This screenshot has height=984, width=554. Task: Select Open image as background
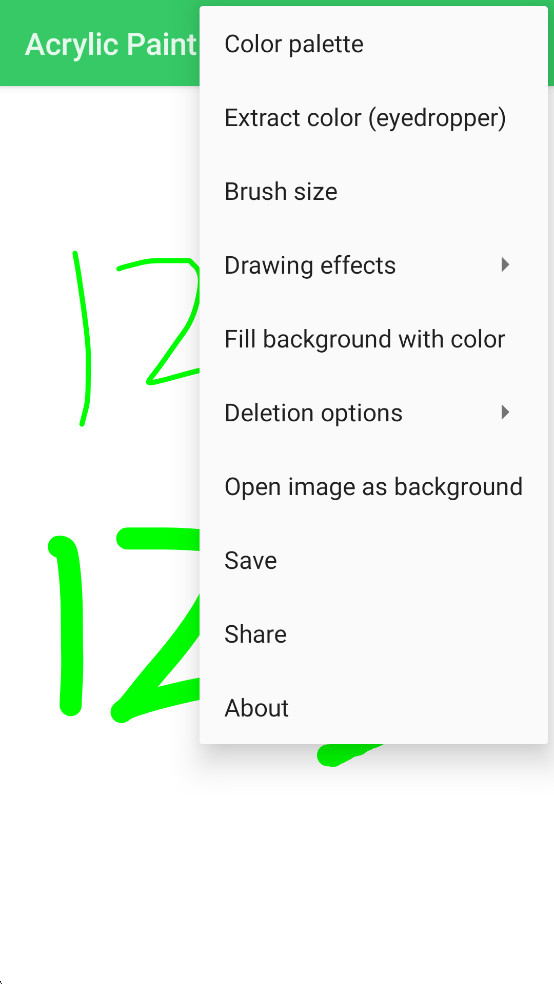pos(373,487)
